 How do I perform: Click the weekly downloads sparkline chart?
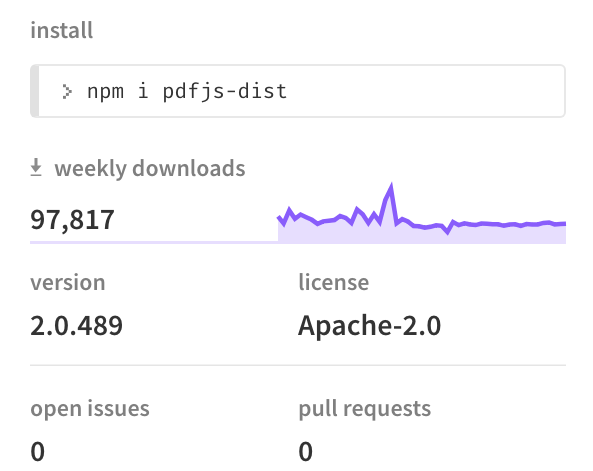click(x=422, y=213)
